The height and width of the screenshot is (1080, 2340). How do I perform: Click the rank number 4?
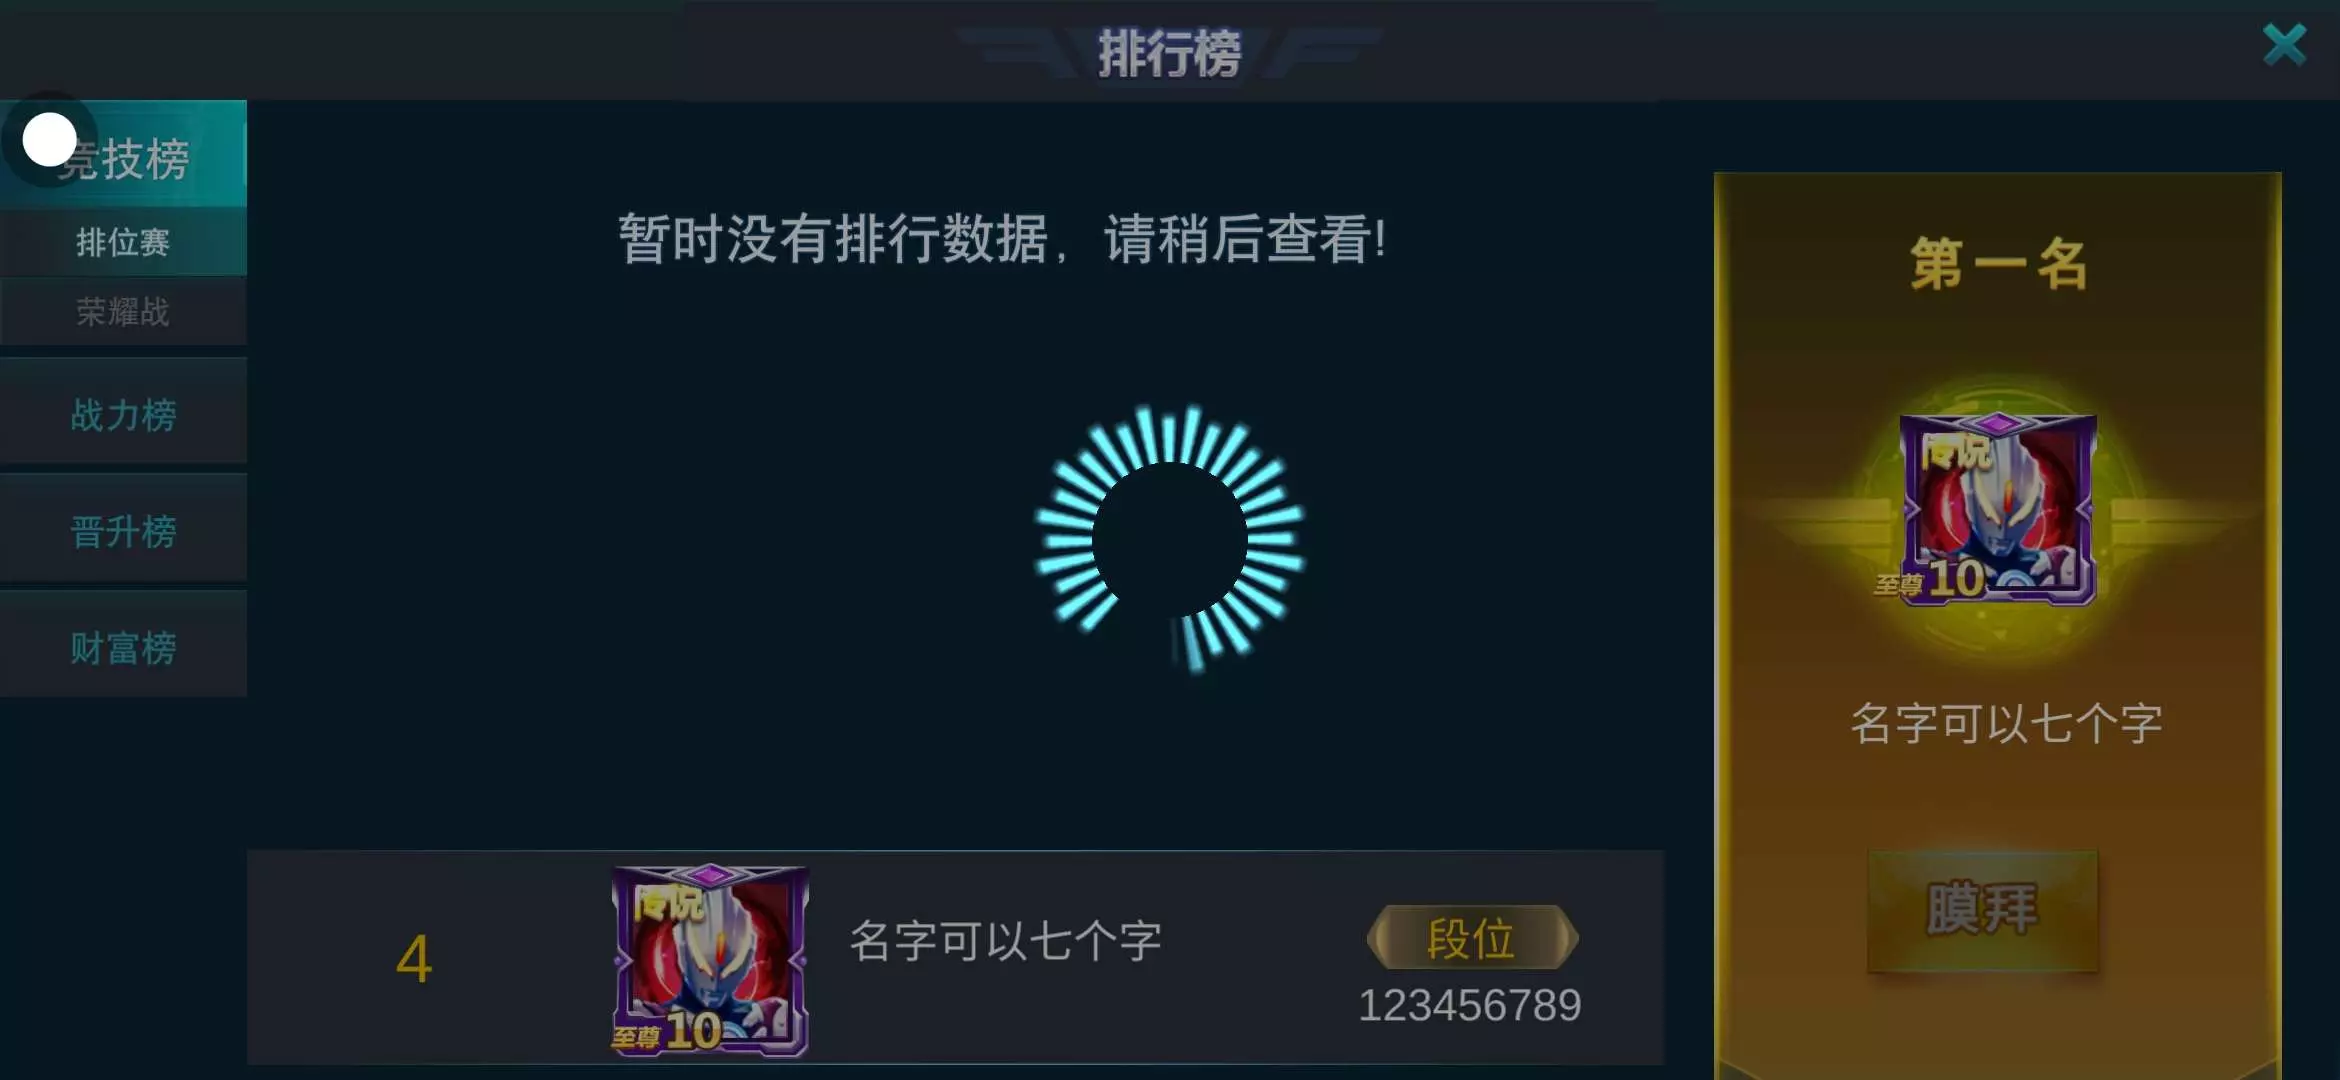tap(413, 959)
